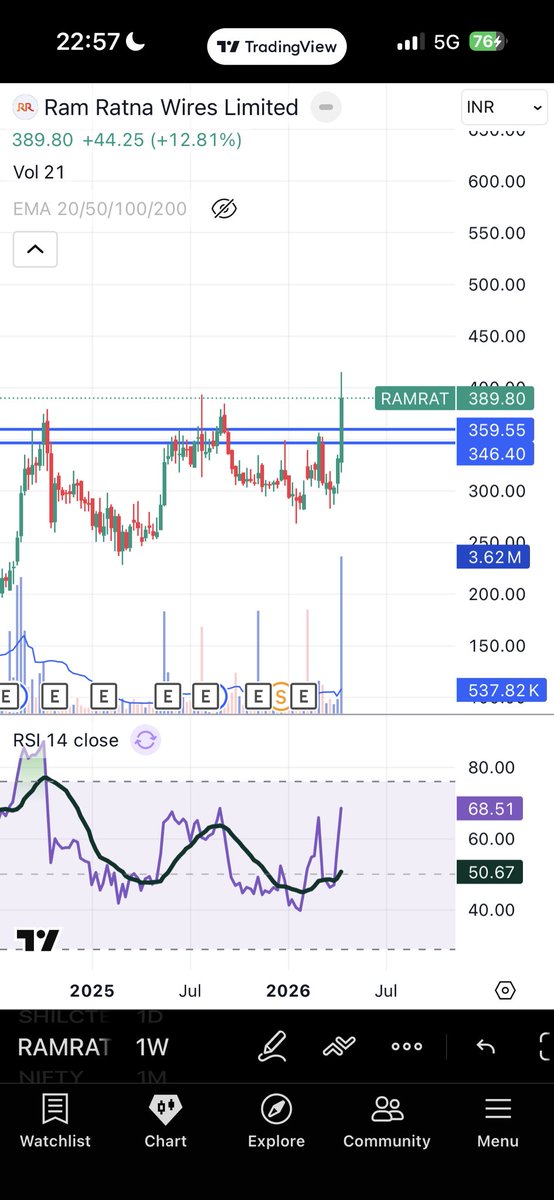Tap the 22:57 clock in status bar
The width and height of the screenshot is (554, 1200).
coord(88,42)
